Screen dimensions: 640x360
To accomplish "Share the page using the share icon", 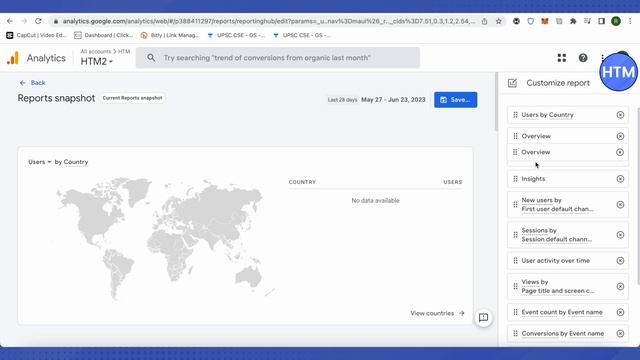I will pos(484,21).
